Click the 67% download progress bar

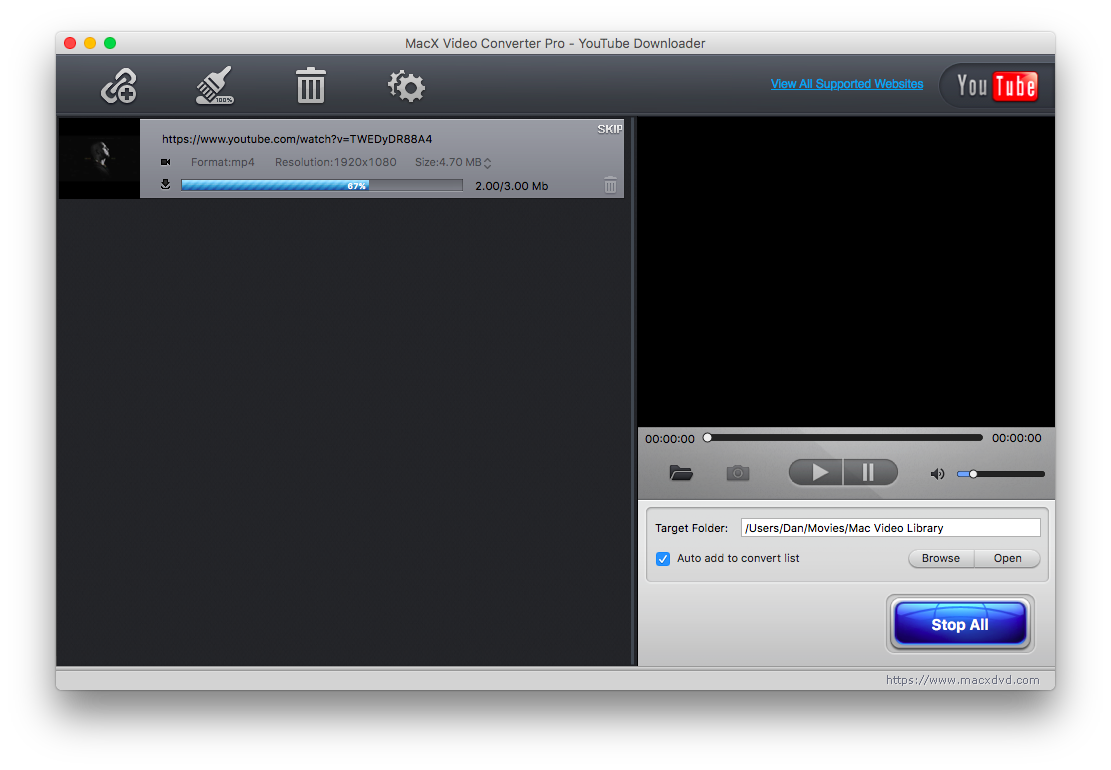(x=322, y=186)
